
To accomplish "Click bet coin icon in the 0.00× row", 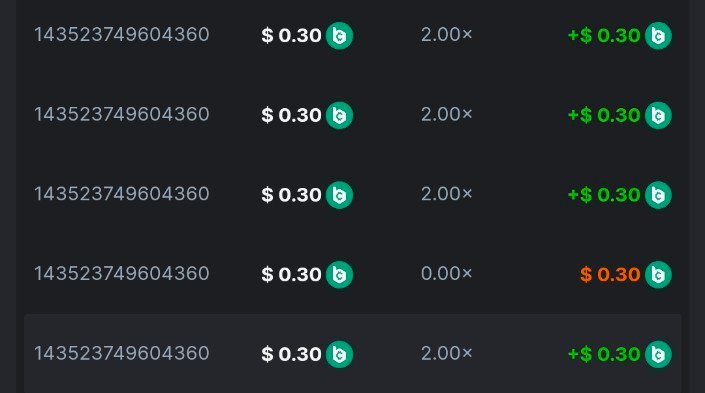I will coord(339,274).
